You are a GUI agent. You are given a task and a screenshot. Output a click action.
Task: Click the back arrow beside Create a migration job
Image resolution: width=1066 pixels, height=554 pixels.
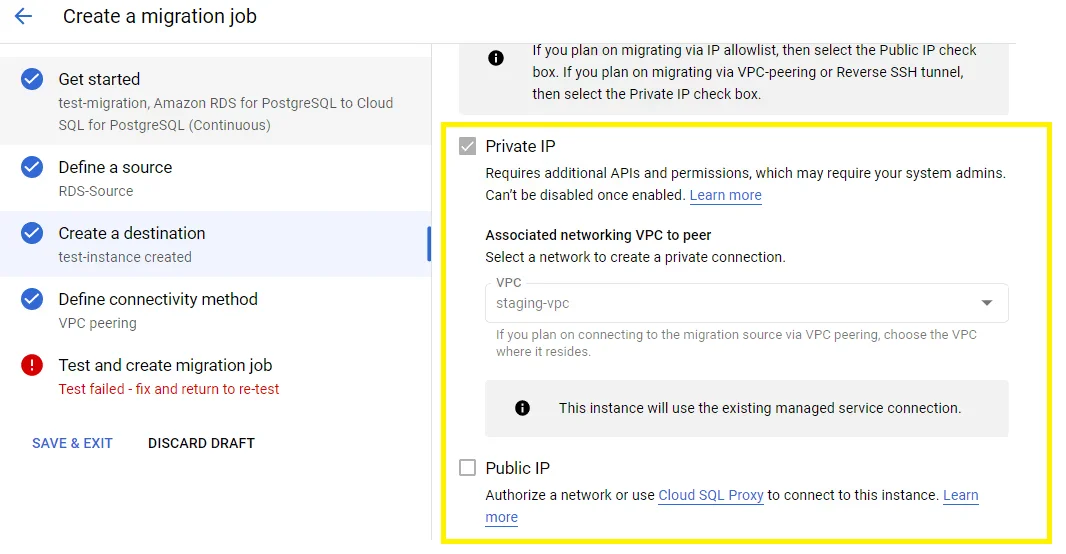click(x=23, y=16)
